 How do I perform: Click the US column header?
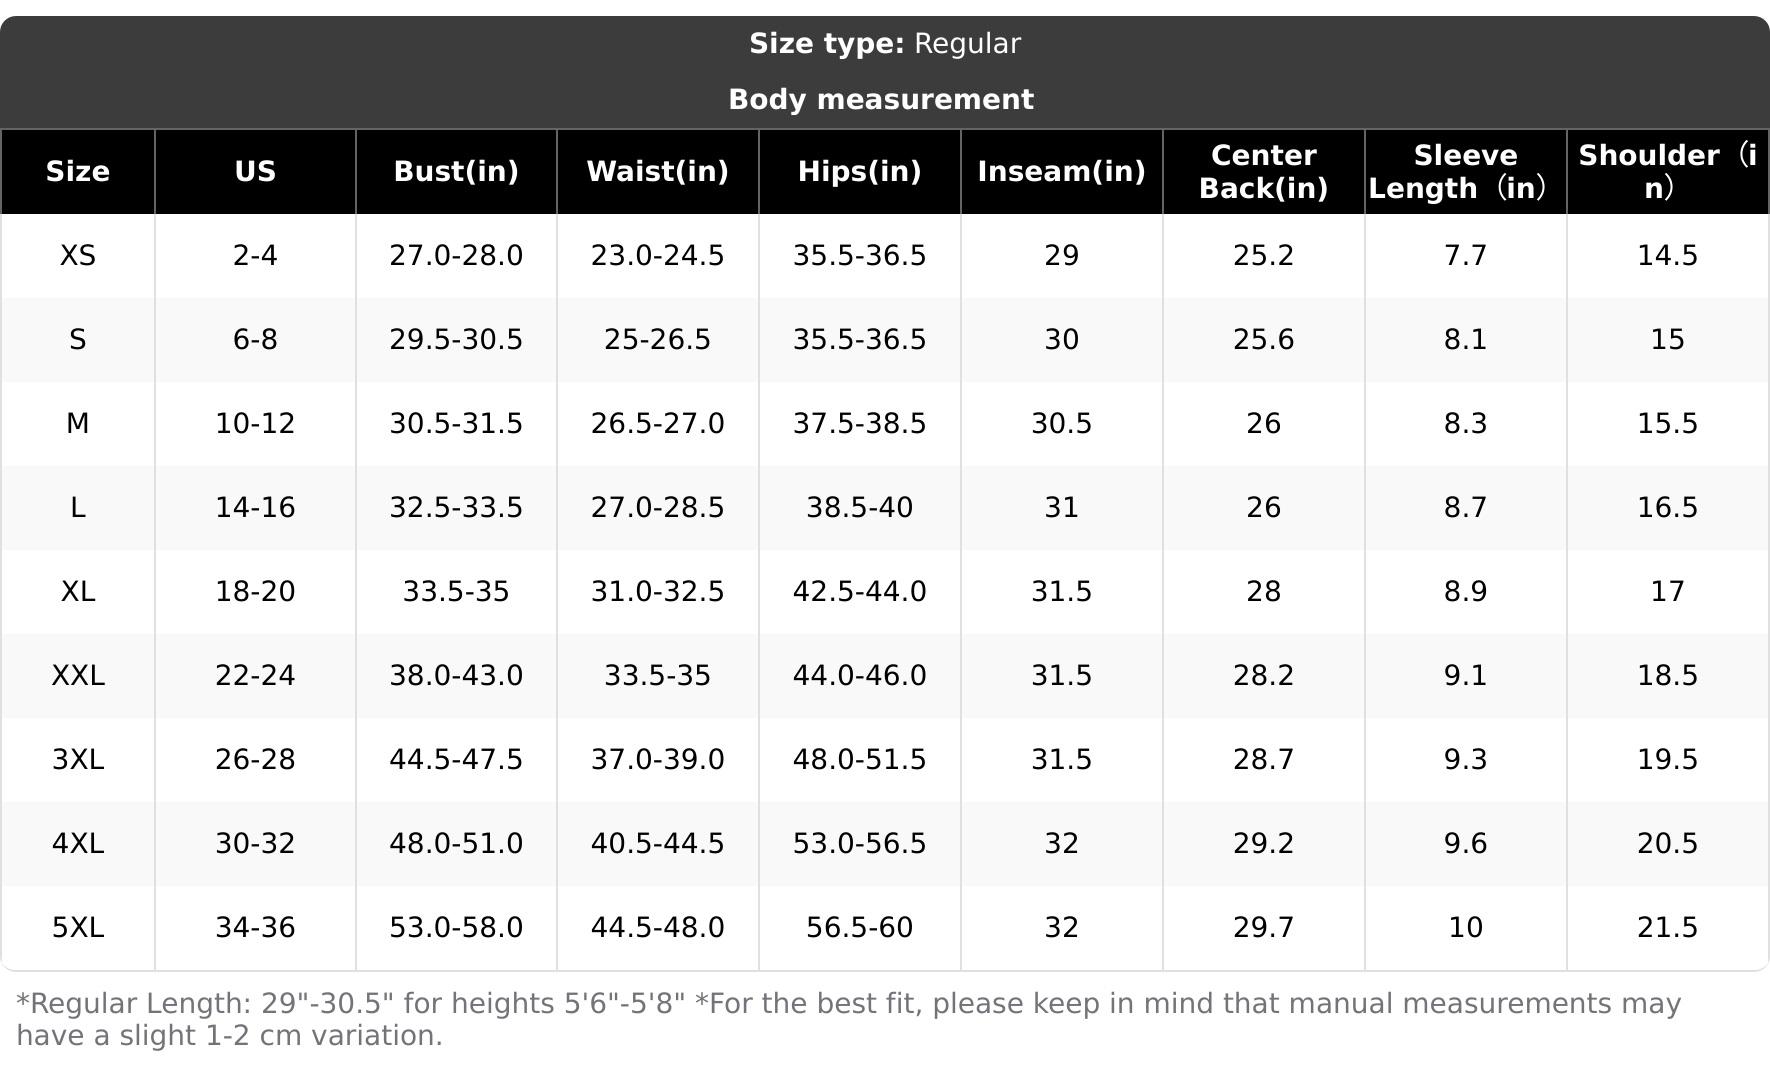coord(255,171)
